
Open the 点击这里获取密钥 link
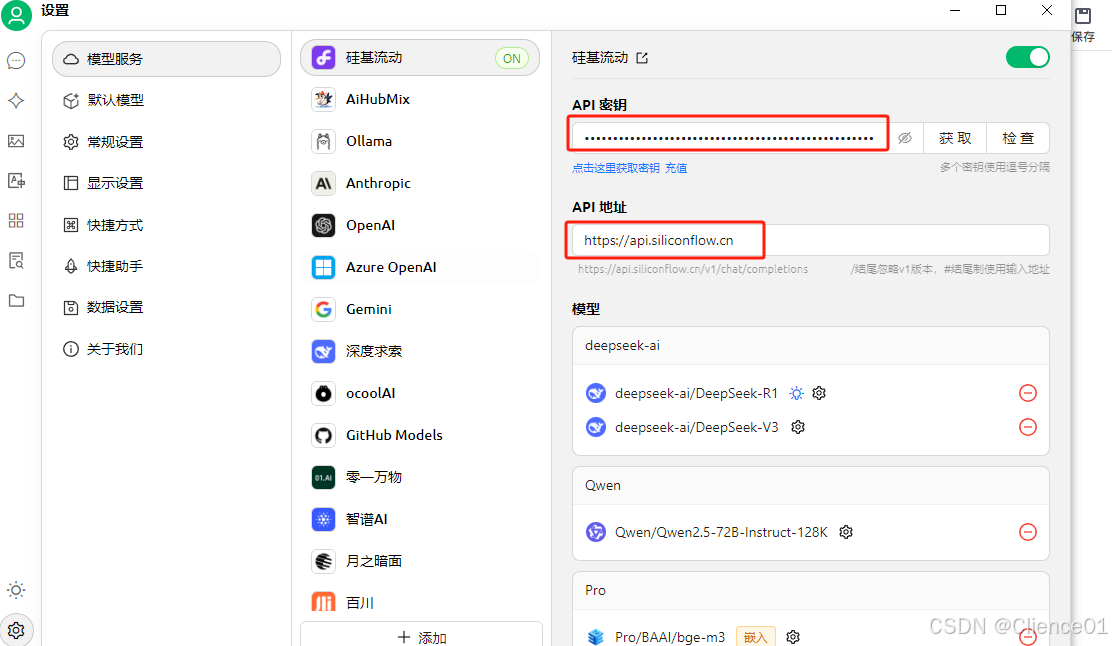[616, 168]
